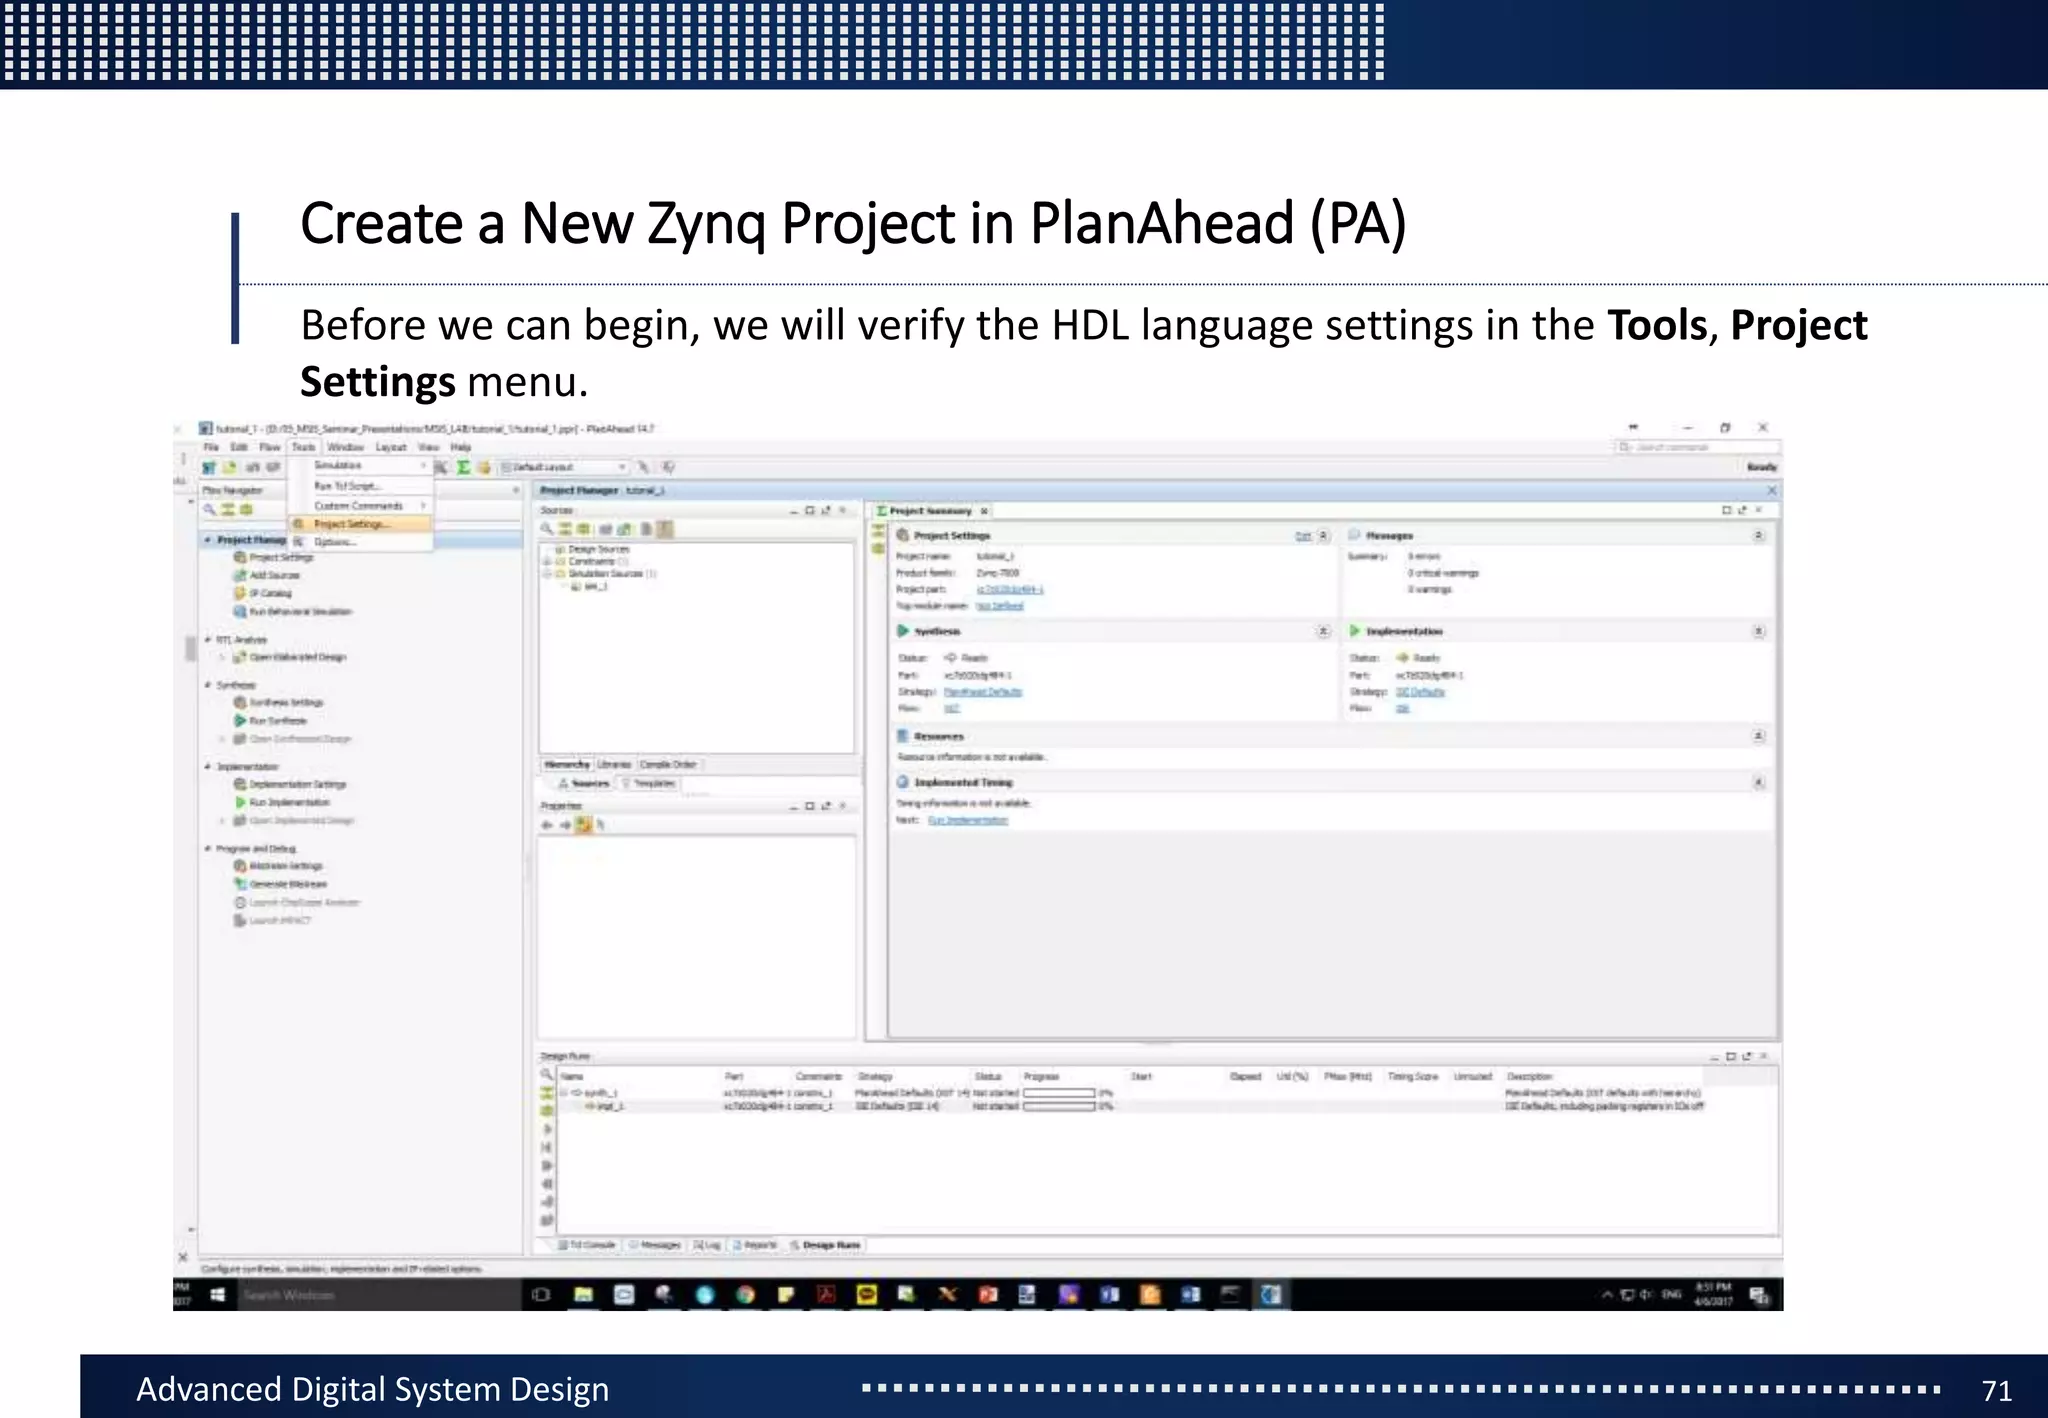Close the Project Summary tab

click(x=985, y=511)
